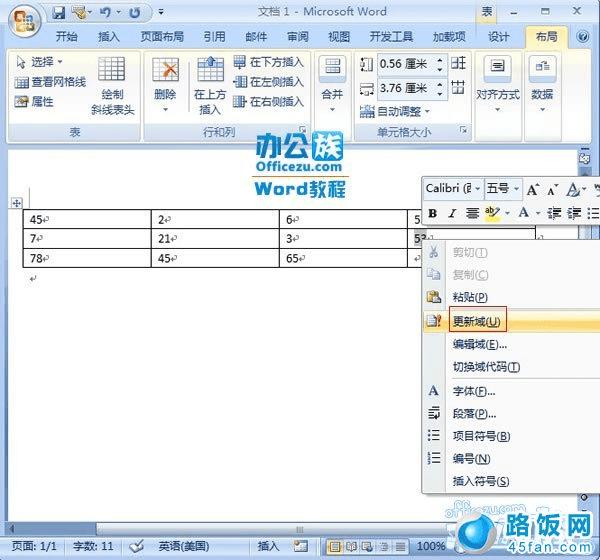
Task: Increase row height with stepper arrow
Action: 440,60
